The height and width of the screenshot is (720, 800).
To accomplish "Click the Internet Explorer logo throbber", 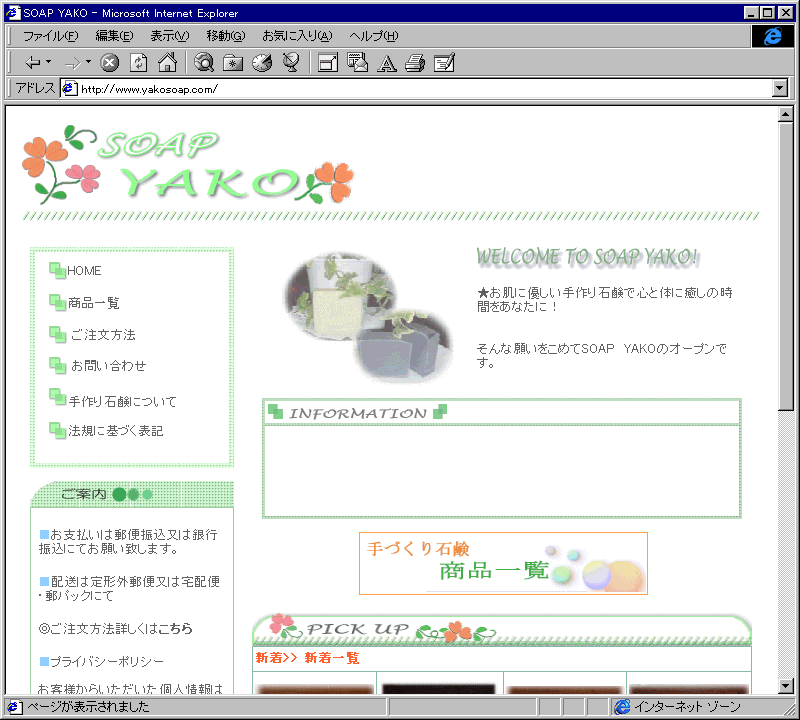I will (x=772, y=36).
